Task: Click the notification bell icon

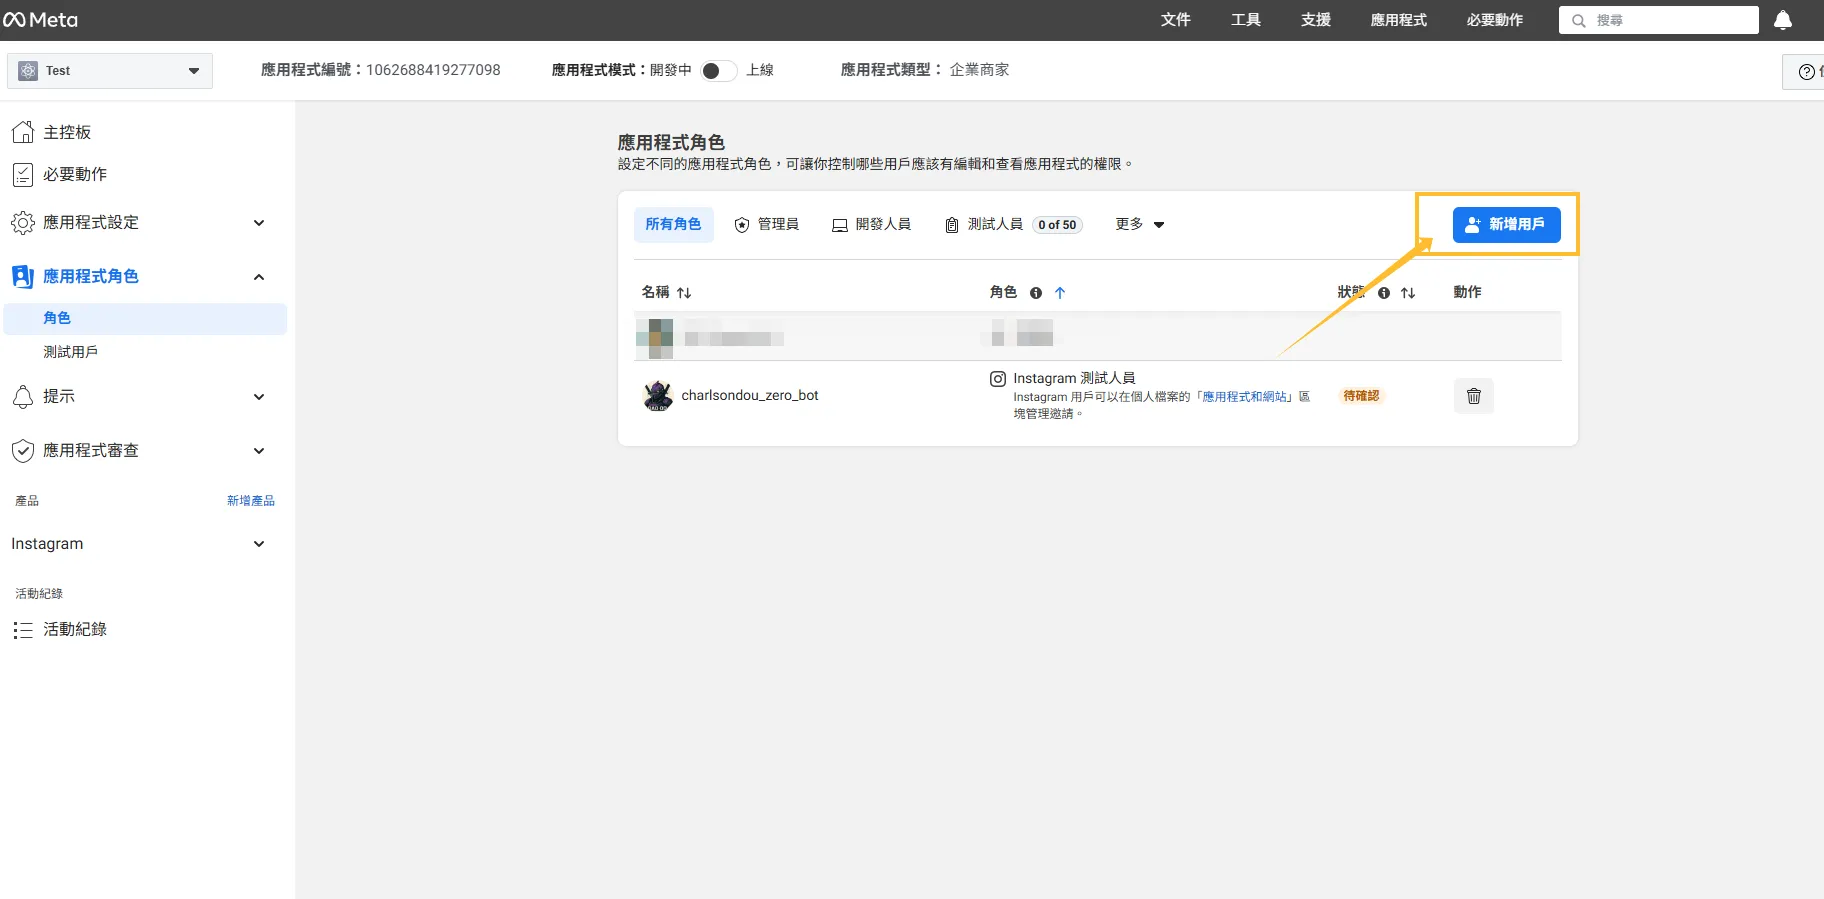Action: coord(1782,20)
